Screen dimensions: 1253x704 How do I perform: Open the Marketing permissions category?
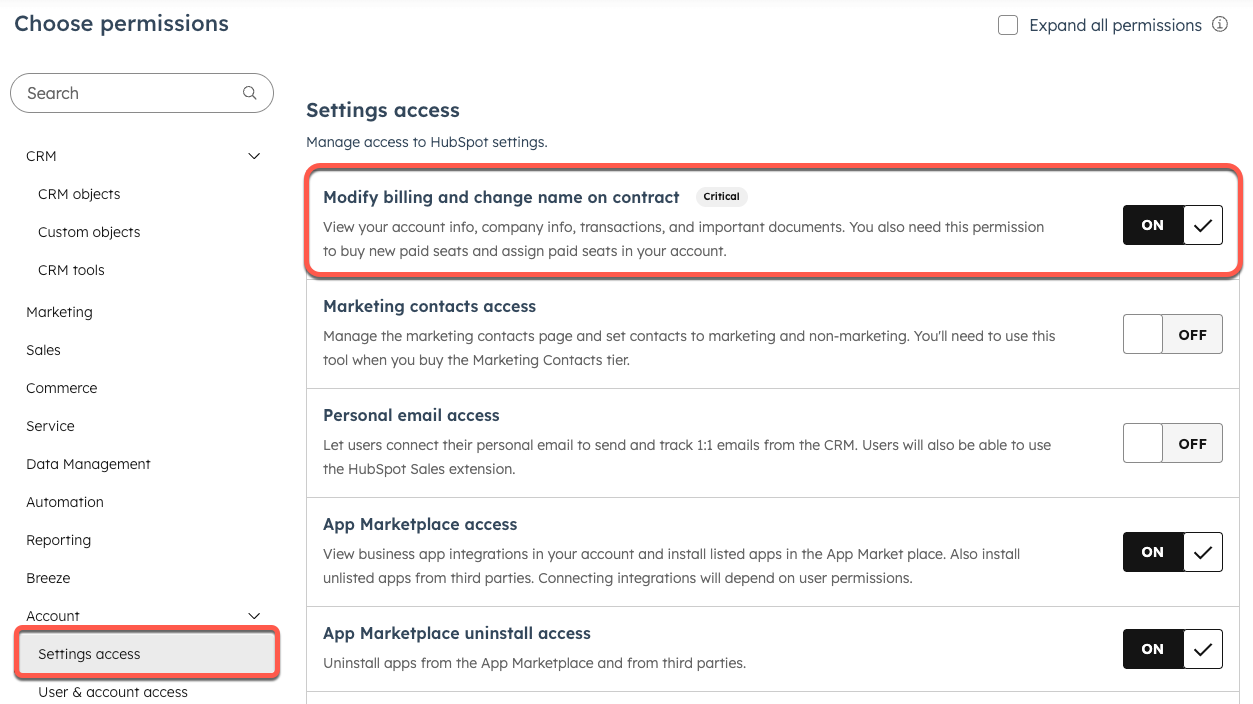click(x=59, y=312)
